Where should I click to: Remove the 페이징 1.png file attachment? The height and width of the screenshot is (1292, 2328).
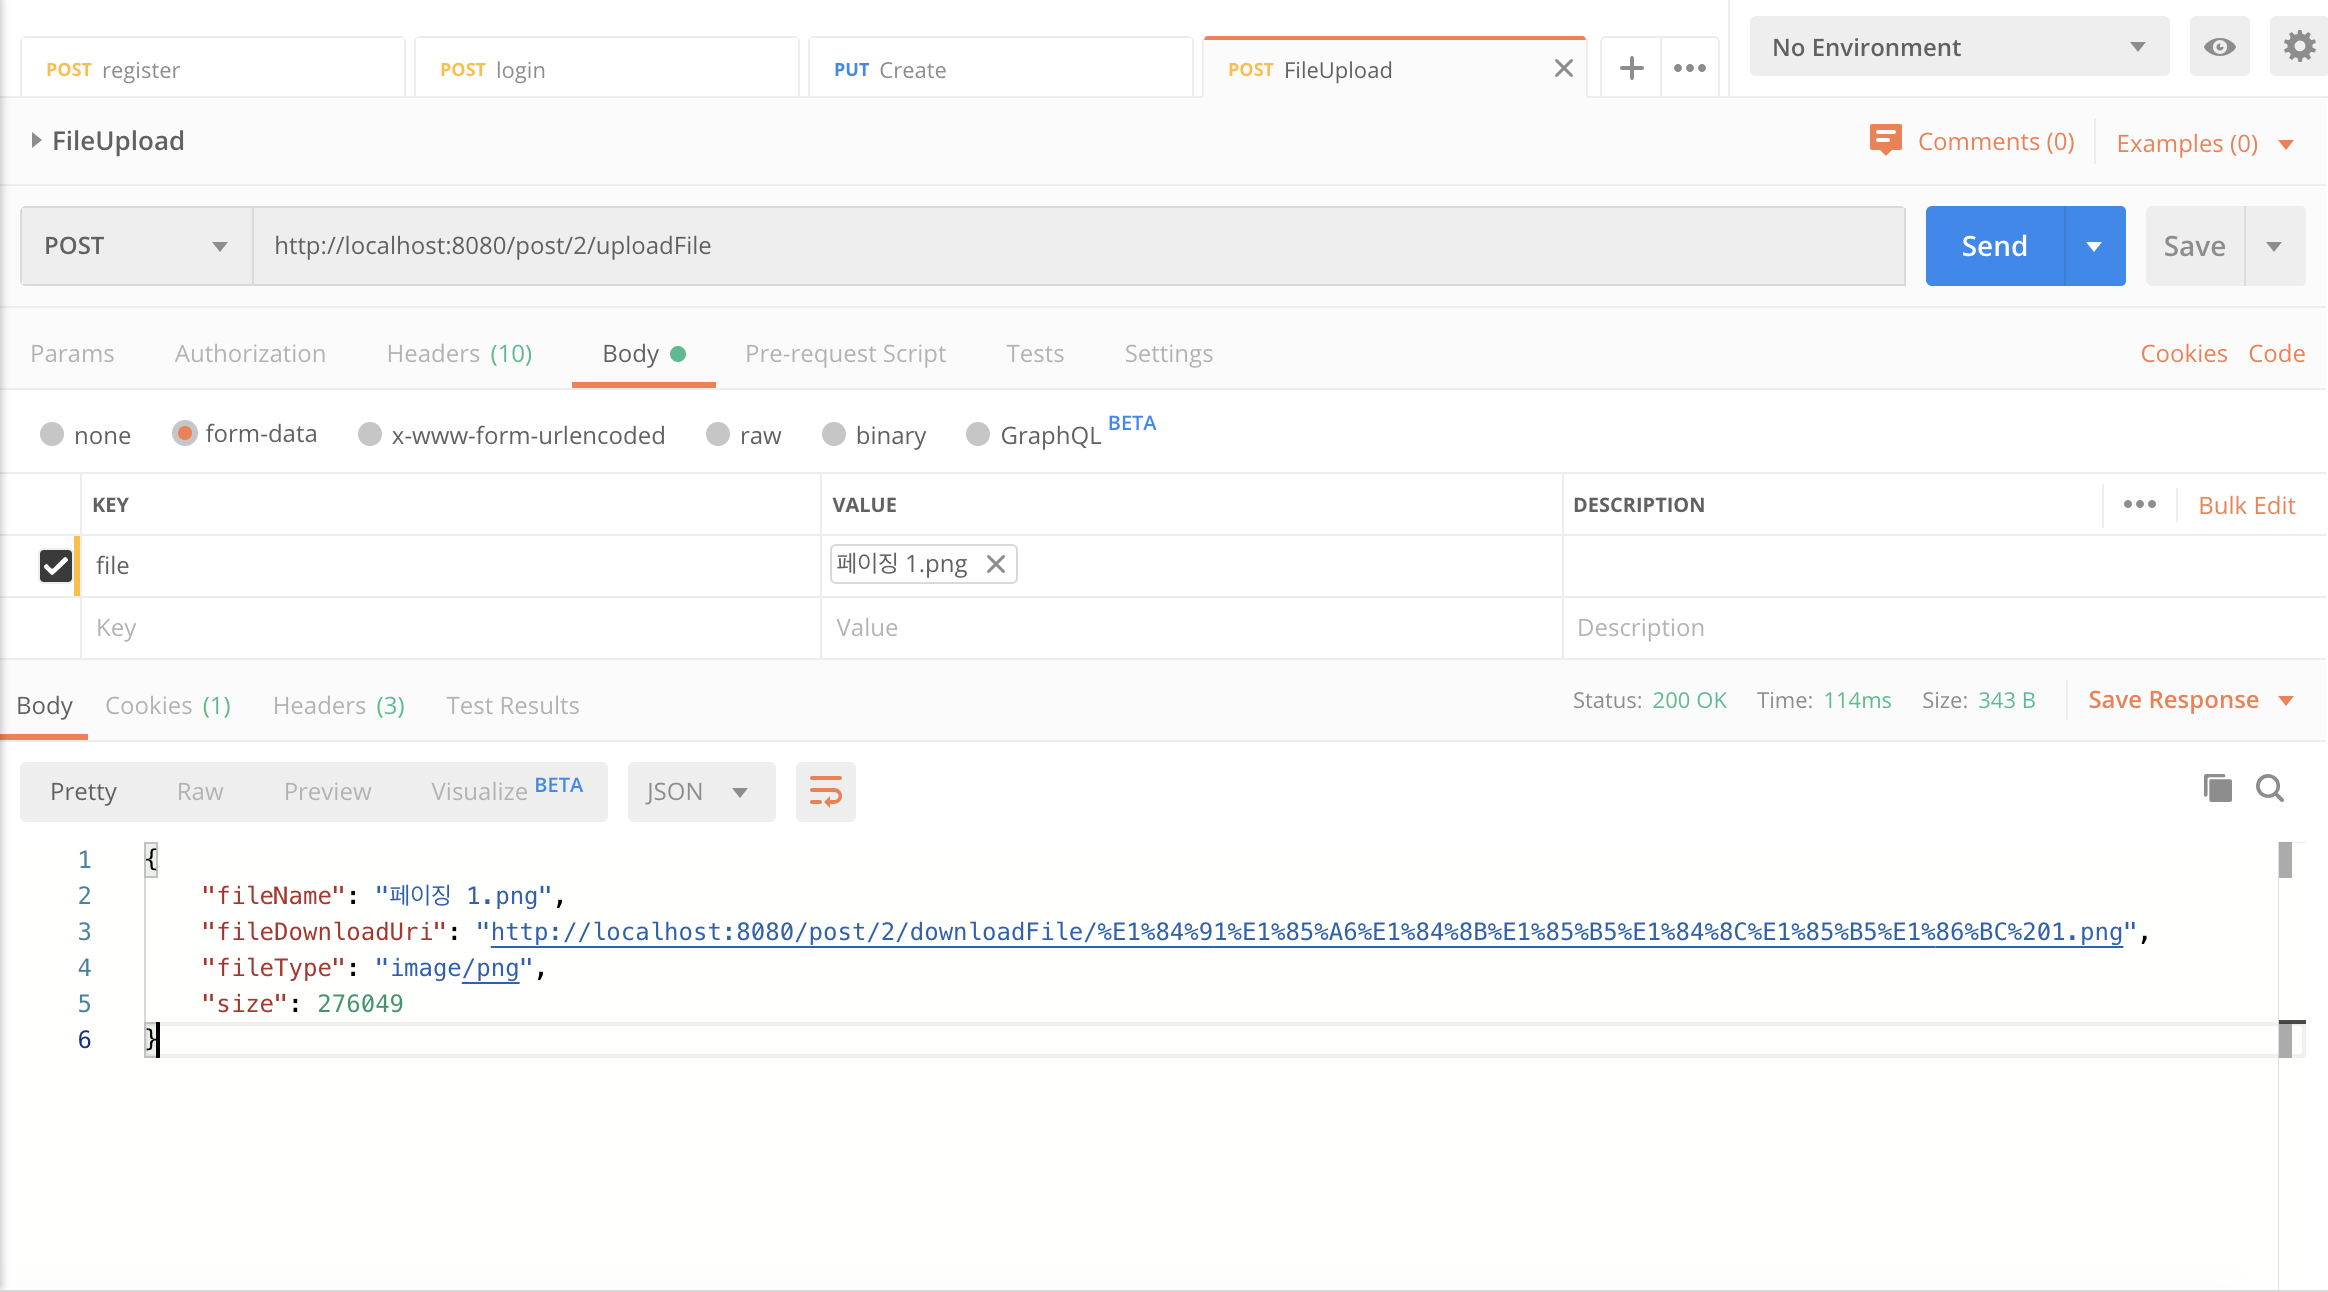[x=996, y=564]
